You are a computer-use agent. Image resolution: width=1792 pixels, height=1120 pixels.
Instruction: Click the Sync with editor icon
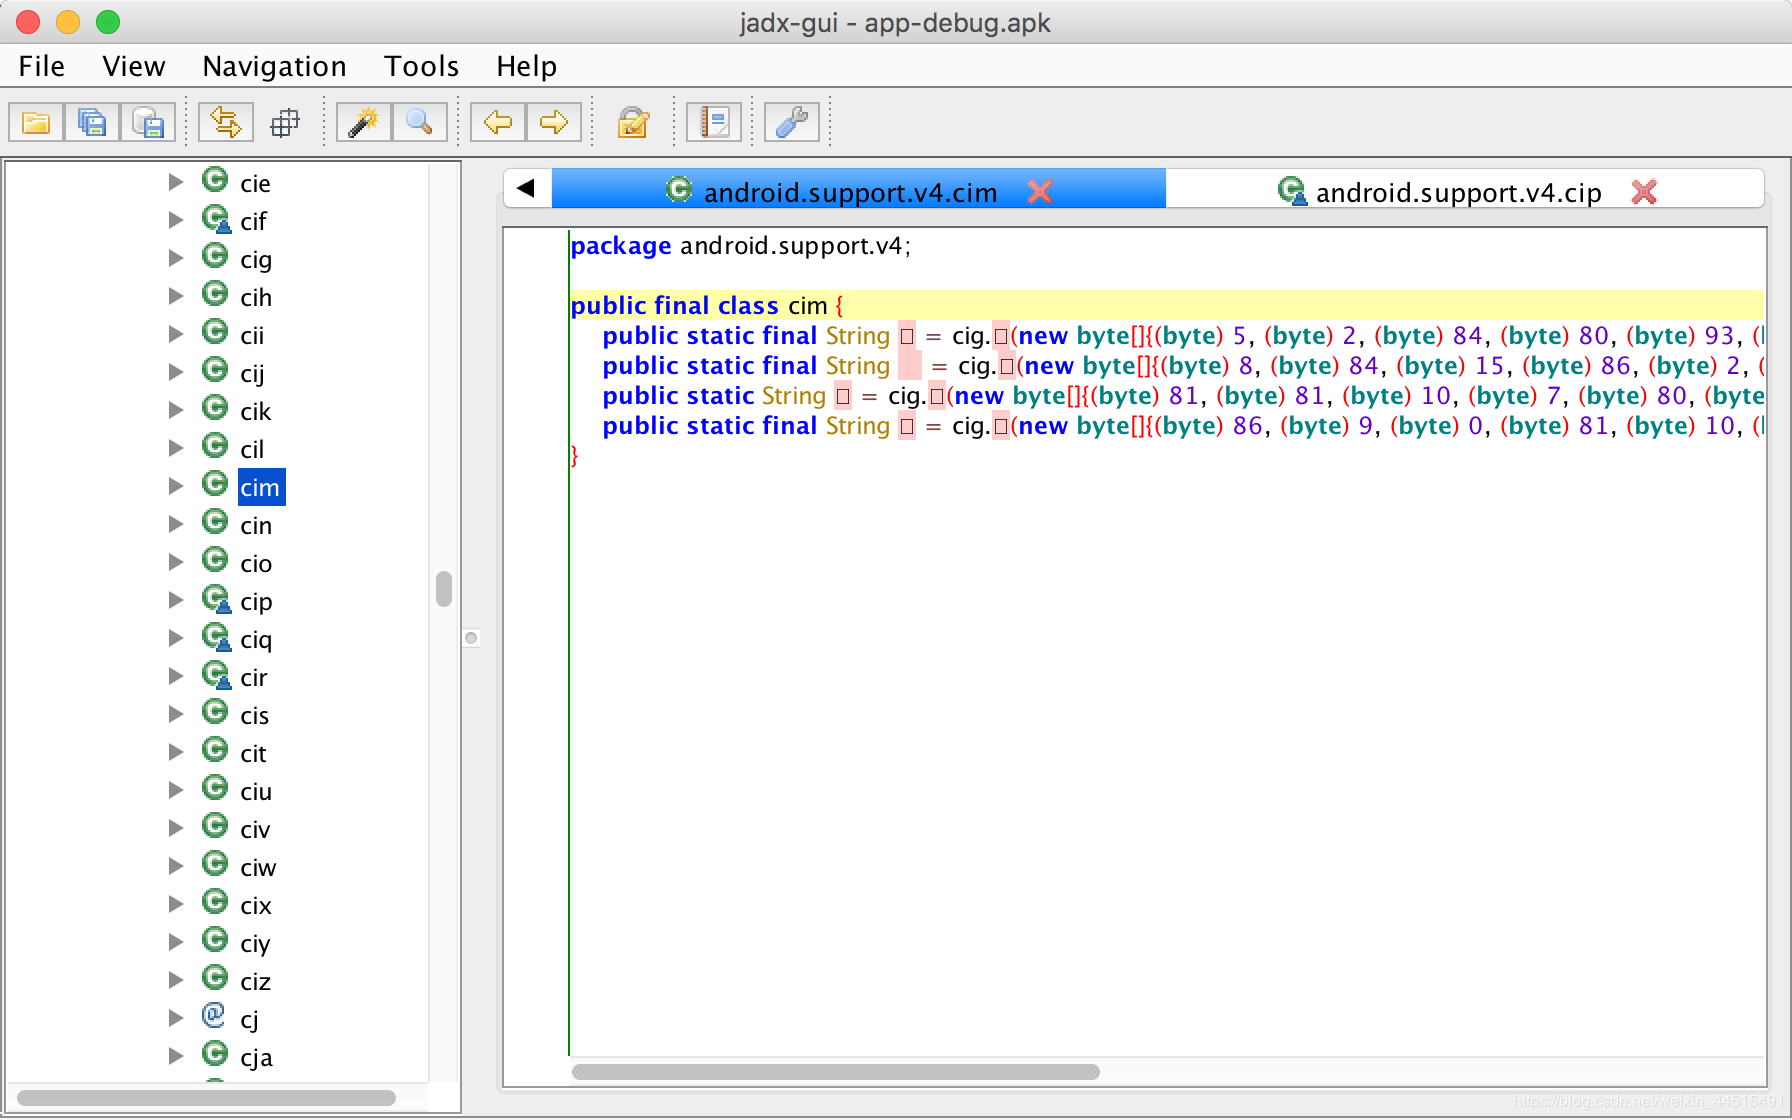point(225,123)
